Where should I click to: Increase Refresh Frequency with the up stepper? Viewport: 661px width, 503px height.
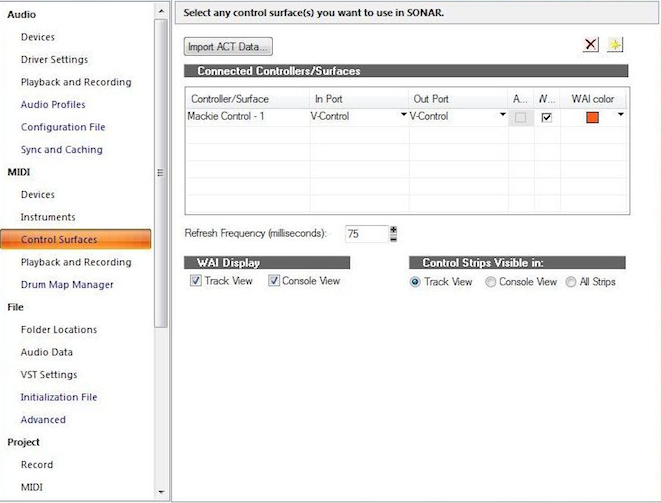[393, 229]
